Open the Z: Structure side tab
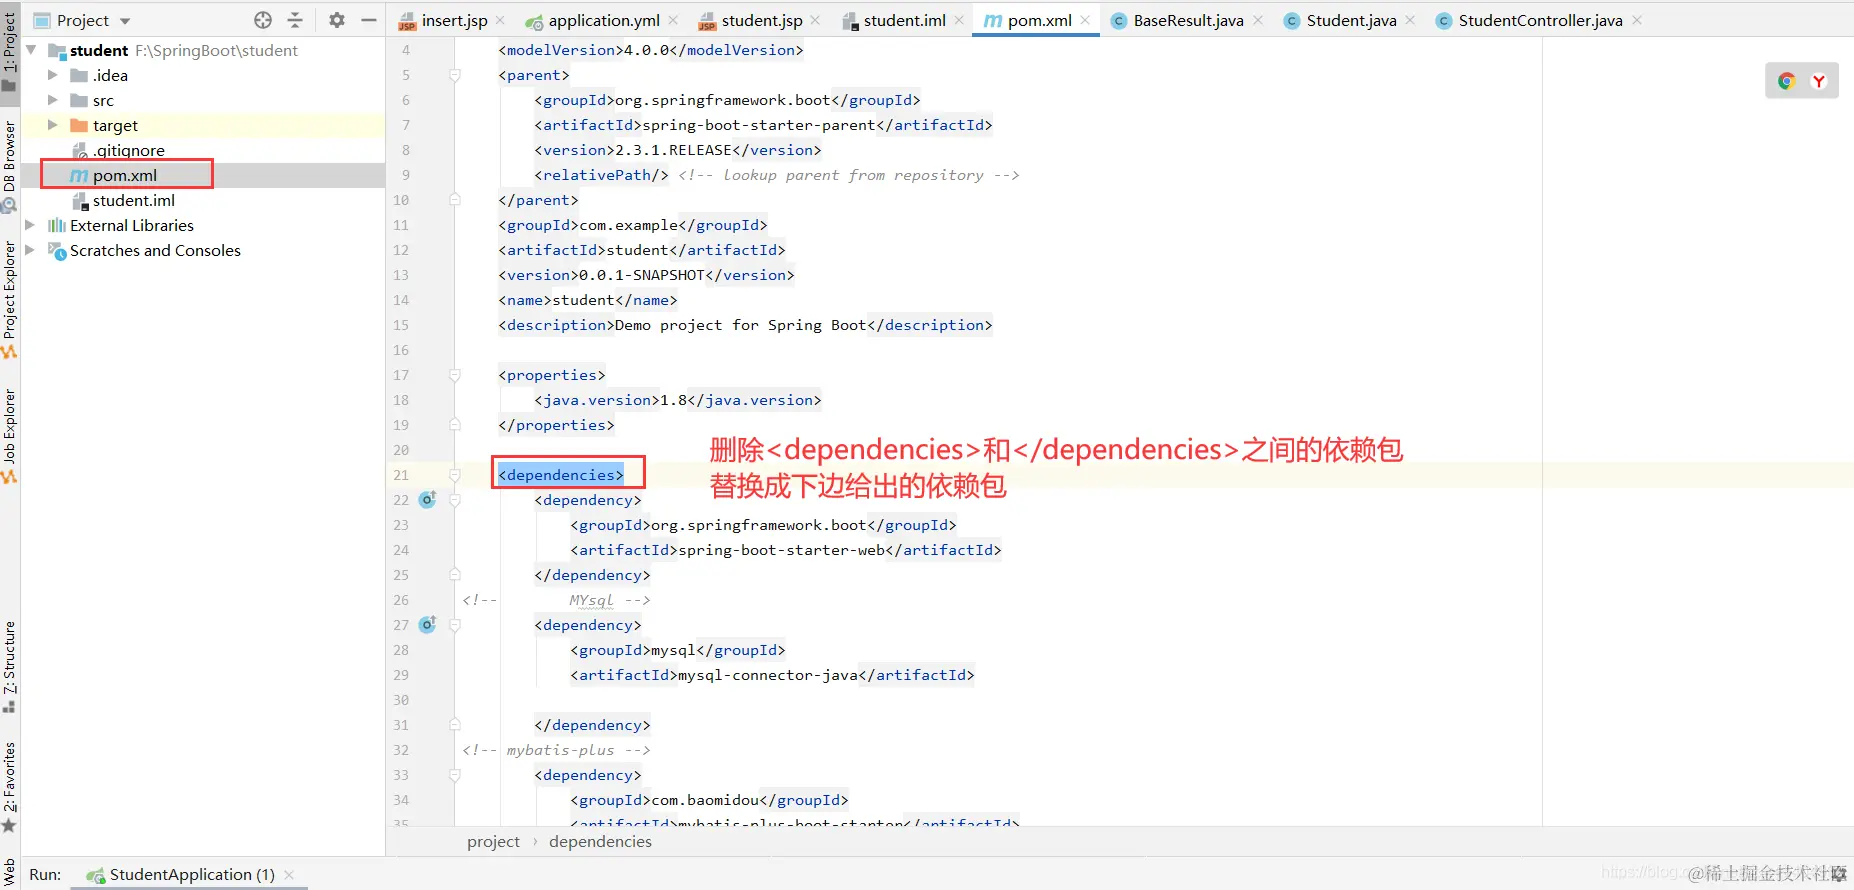Viewport: 1854px width, 890px height. click(10, 666)
